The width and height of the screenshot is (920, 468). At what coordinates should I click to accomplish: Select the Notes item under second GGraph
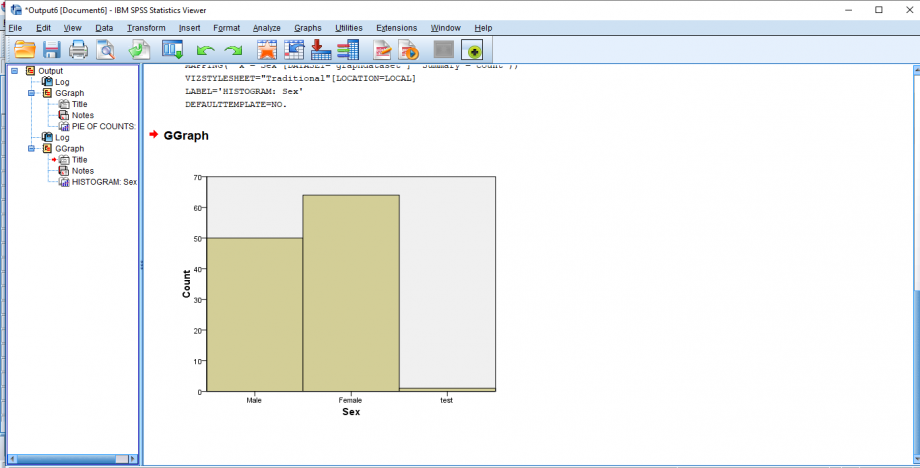click(x=82, y=171)
